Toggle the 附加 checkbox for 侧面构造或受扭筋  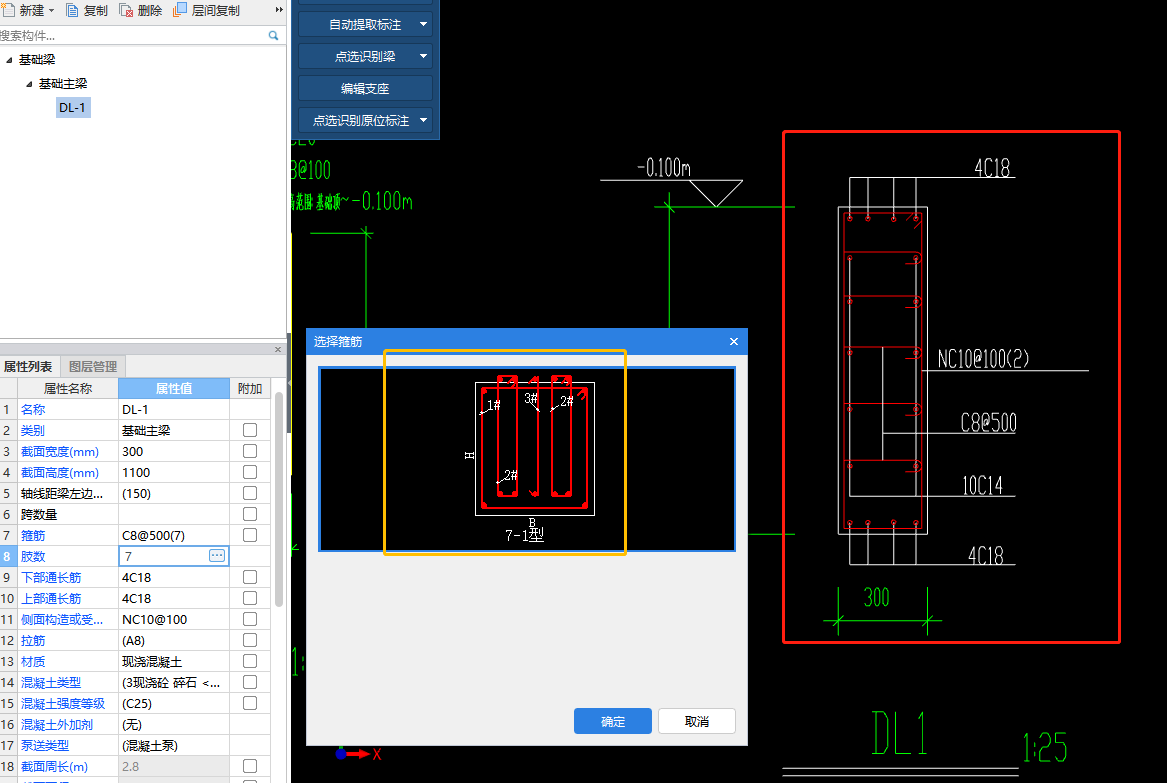(x=250, y=619)
